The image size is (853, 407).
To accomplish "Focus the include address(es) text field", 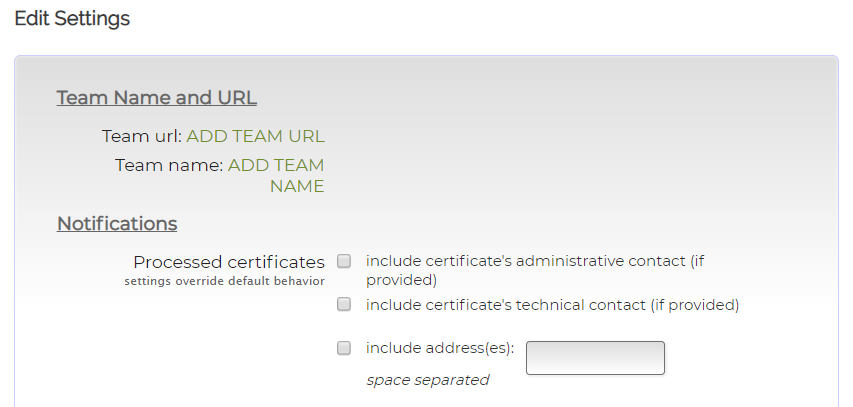I will pyautogui.click(x=595, y=358).
